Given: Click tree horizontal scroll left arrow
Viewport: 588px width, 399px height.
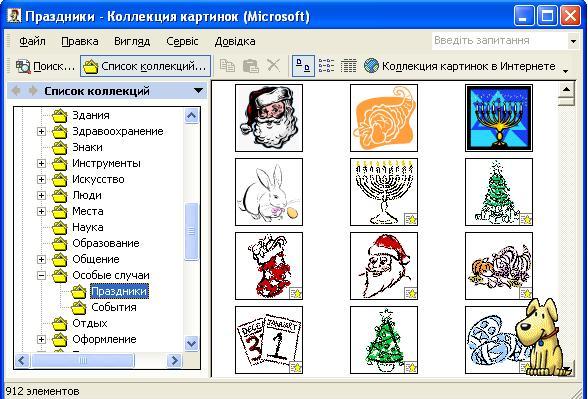Looking at the screenshot, I should (22, 361).
